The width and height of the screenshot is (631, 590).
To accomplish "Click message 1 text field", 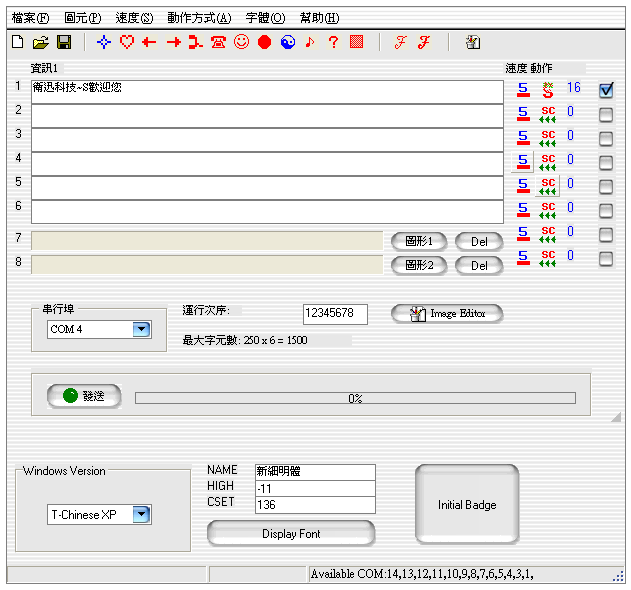I will pyautogui.click(x=267, y=92).
